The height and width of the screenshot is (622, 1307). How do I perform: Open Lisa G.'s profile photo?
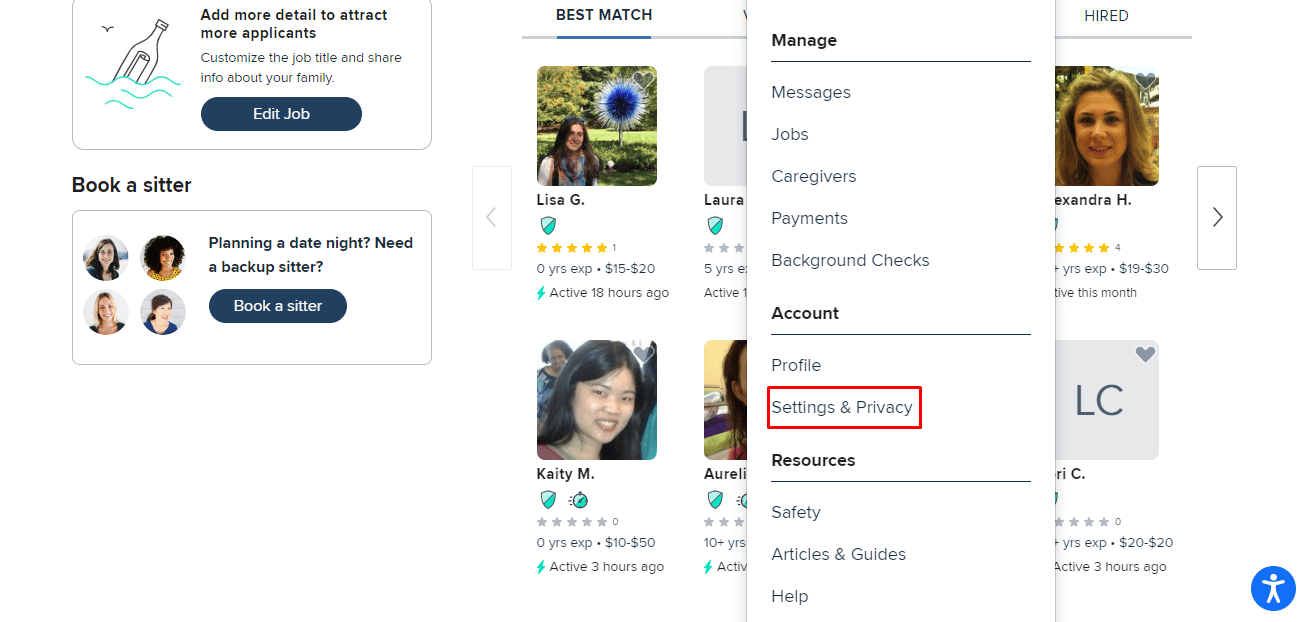click(597, 126)
